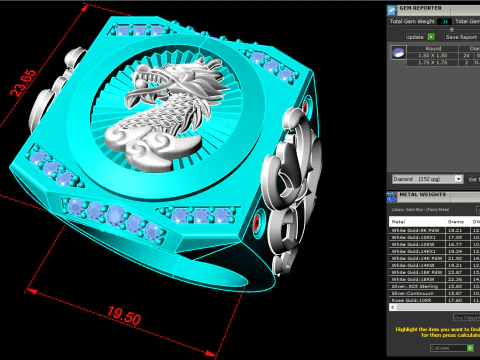
Task: Click the Metal column header
Action: pos(417,222)
